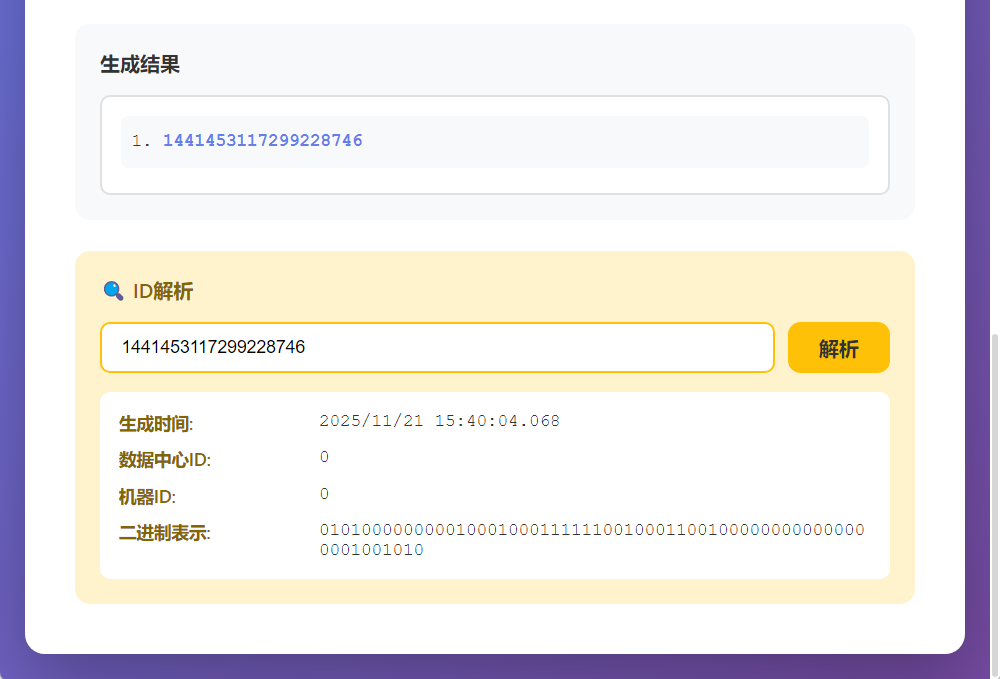Click the list number 1. in the results

pyautogui.click(x=141, y=141)
